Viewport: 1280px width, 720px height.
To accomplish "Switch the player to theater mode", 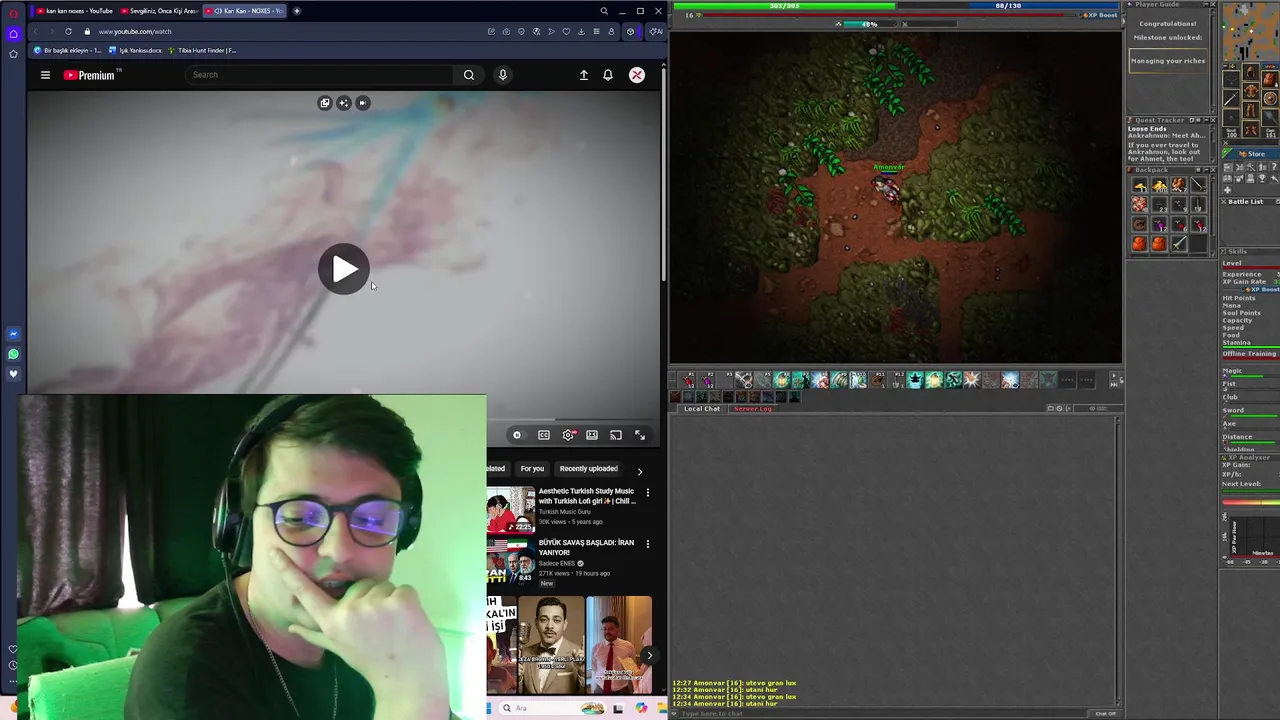I will pos(592,435).
